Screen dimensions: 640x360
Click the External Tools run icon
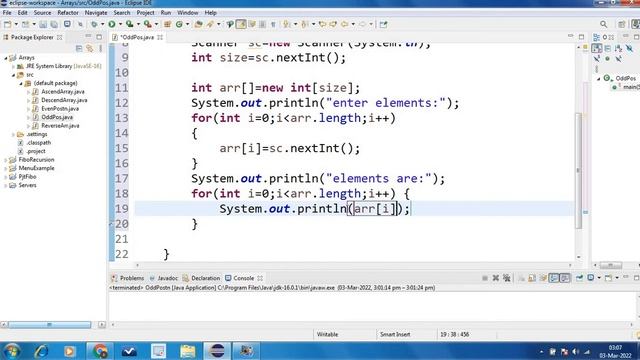pyautogui.click(x=147, y=24)
